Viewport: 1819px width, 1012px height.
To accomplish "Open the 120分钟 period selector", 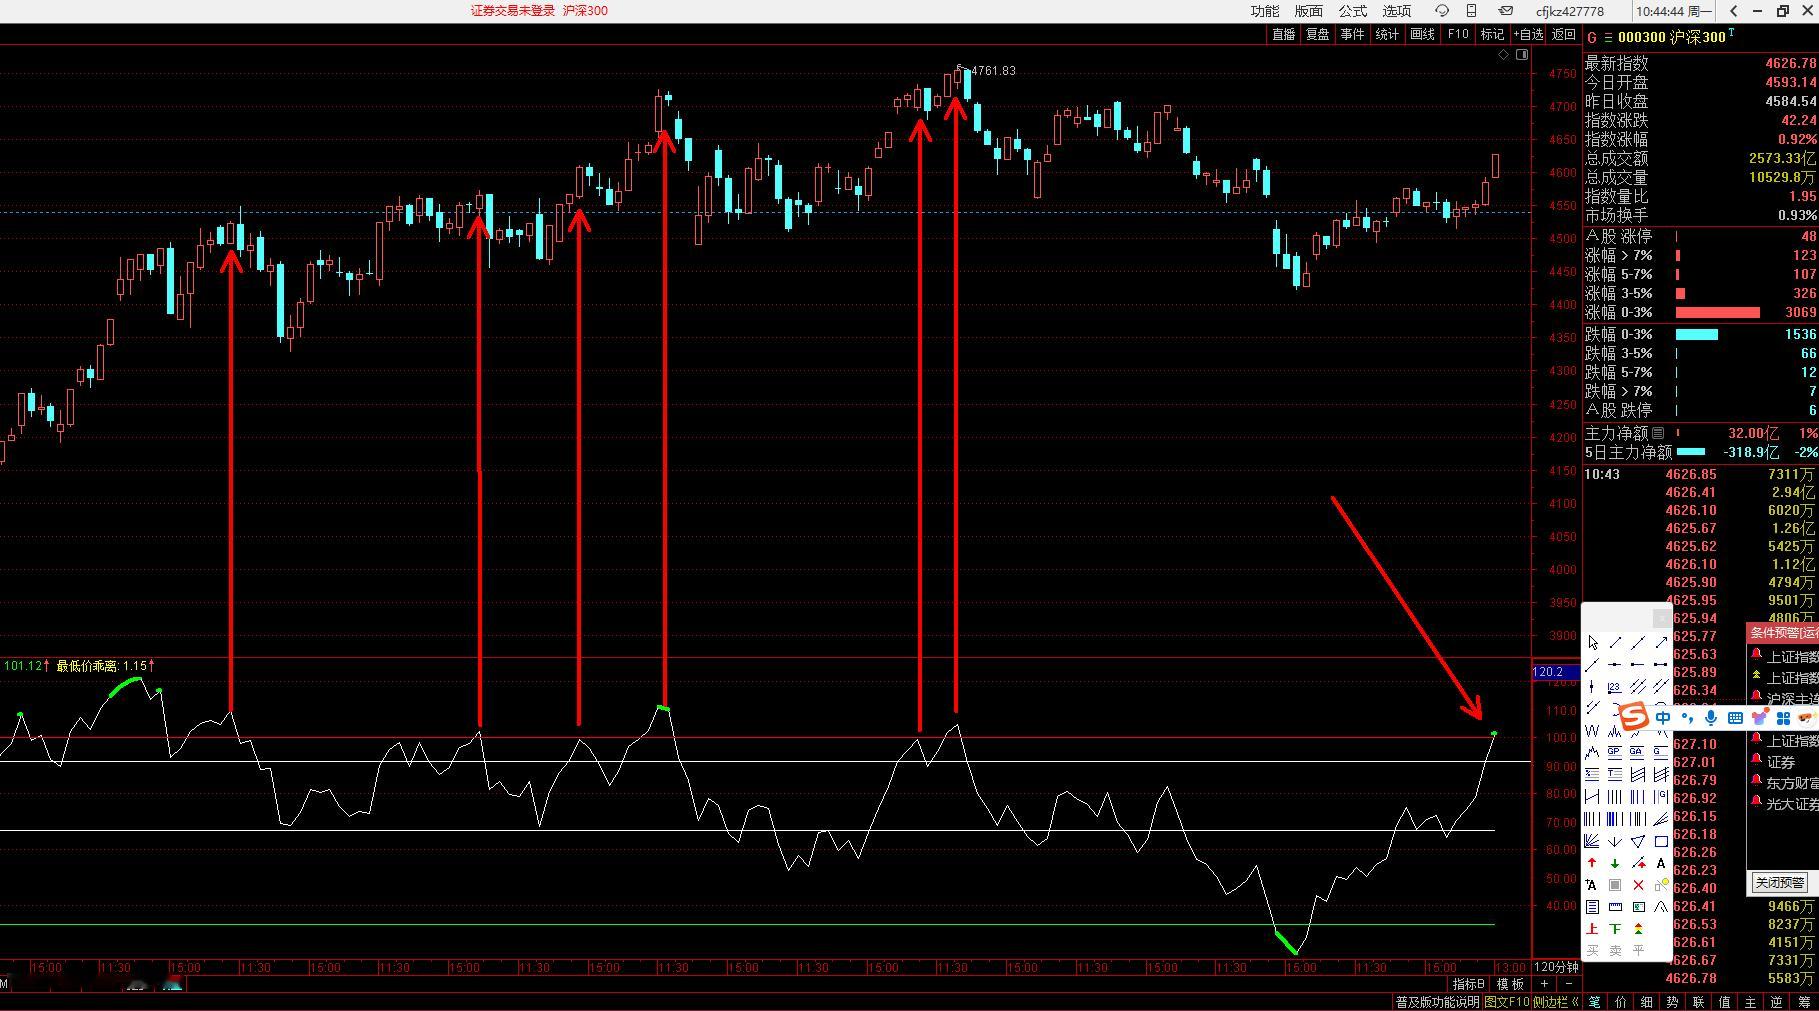I will pos(1556,967).
